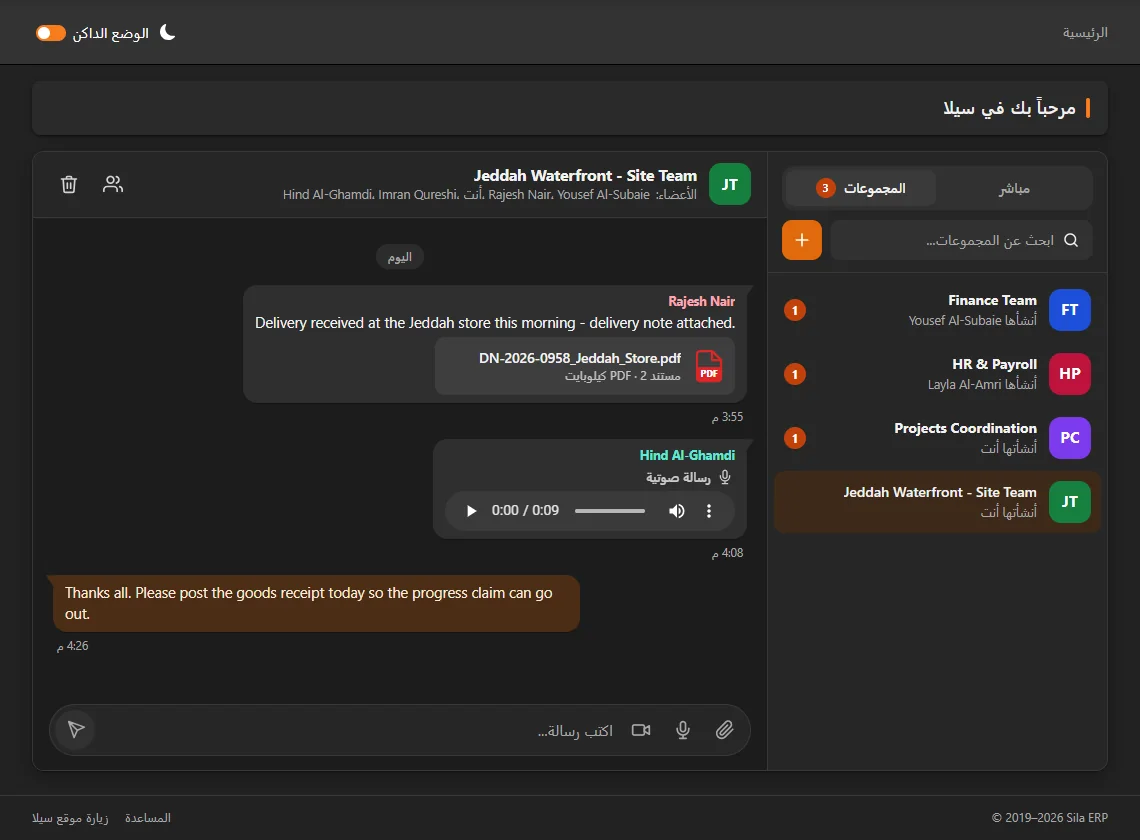This screenshot has height=840, width=1140.
Task: Focus the group search field
Action: [x=961, y=240]
